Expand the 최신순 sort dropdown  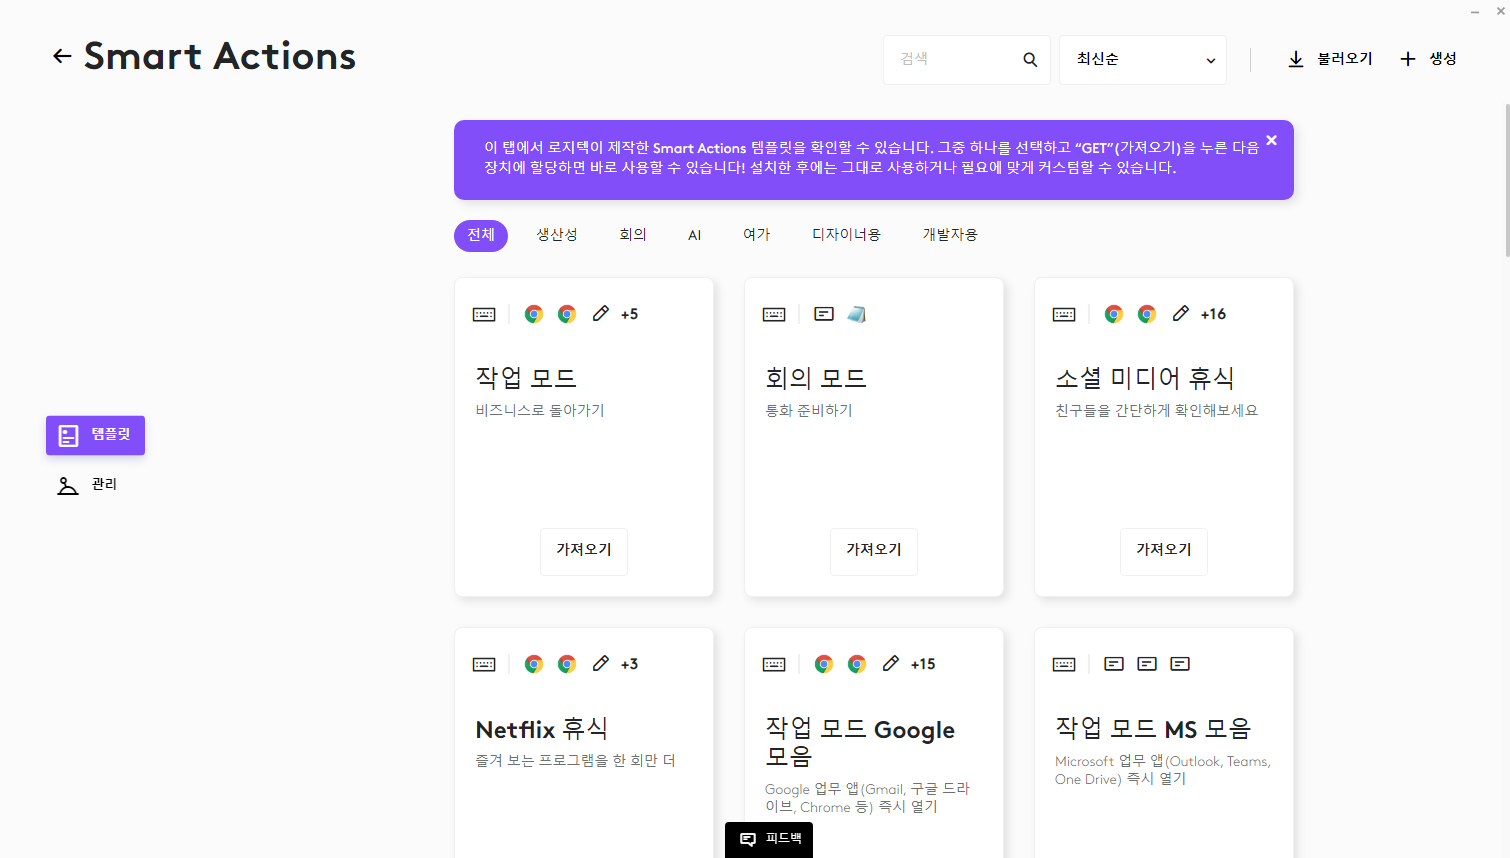[x=1143, y=60]
